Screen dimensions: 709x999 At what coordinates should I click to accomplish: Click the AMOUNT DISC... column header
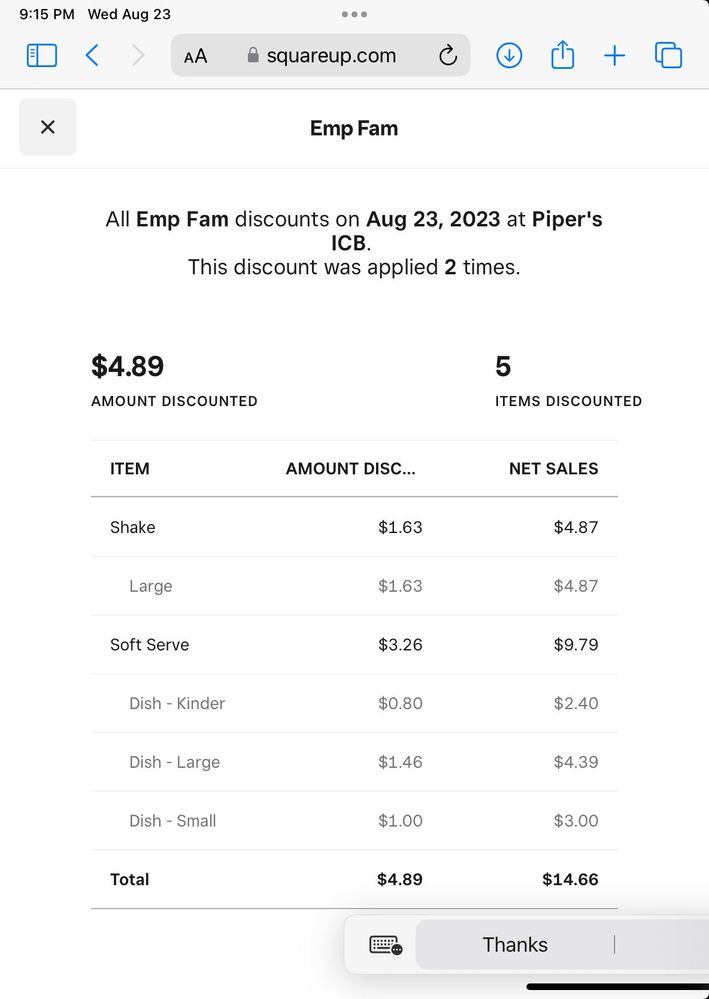pyautogui.click(x=350, y=468)
